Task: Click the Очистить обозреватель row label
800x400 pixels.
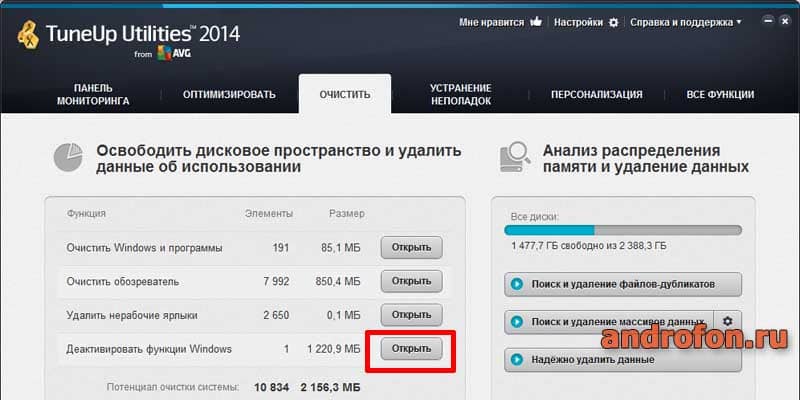Action: pos(122,282)
